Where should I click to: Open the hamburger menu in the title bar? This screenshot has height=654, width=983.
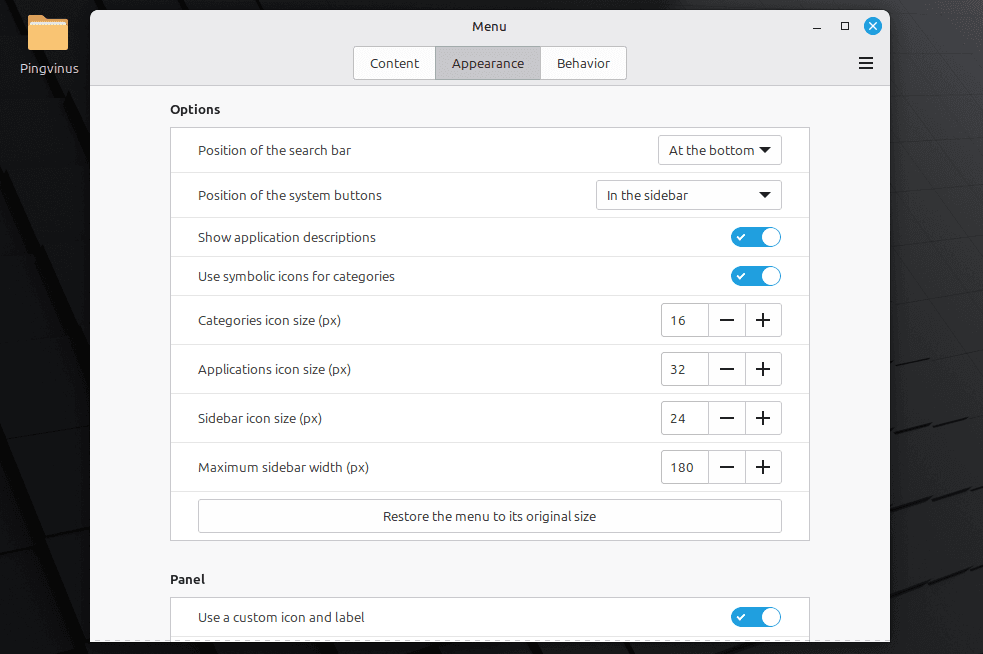866,63
